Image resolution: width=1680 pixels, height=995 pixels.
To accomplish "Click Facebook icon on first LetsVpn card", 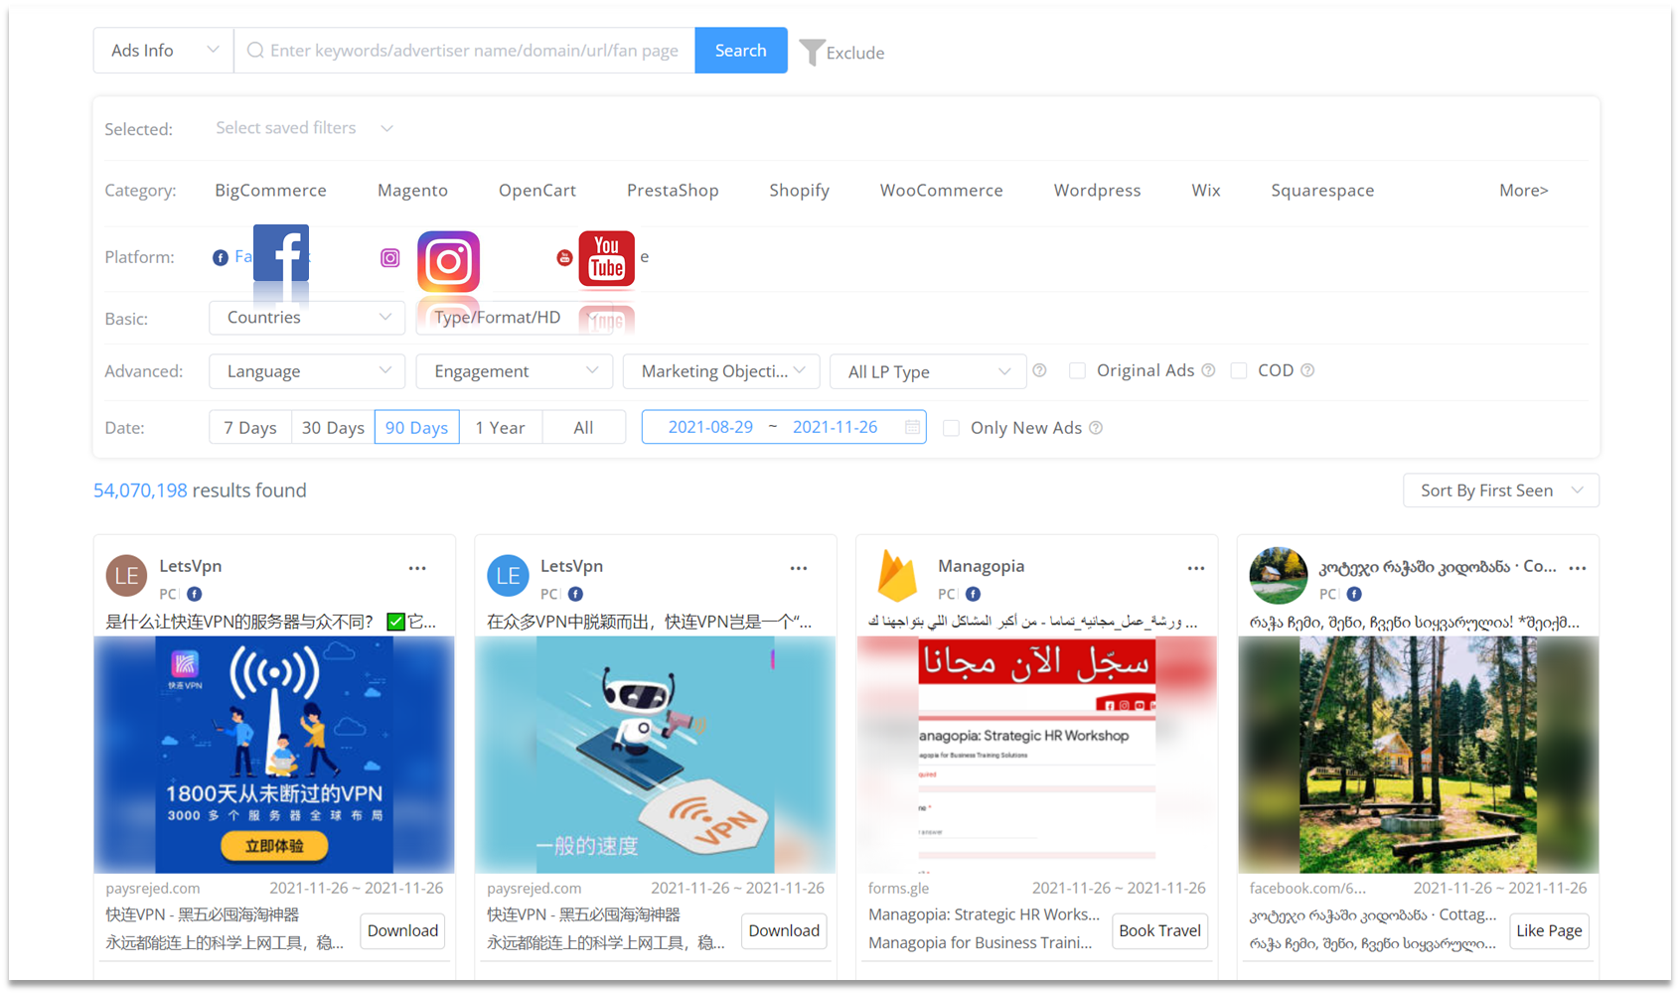I will pos(194,594).
